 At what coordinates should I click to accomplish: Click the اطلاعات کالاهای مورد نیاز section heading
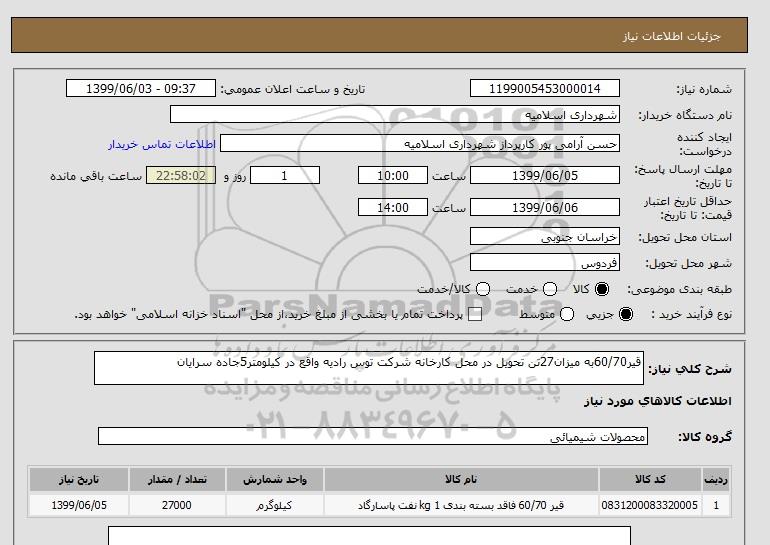658,401
